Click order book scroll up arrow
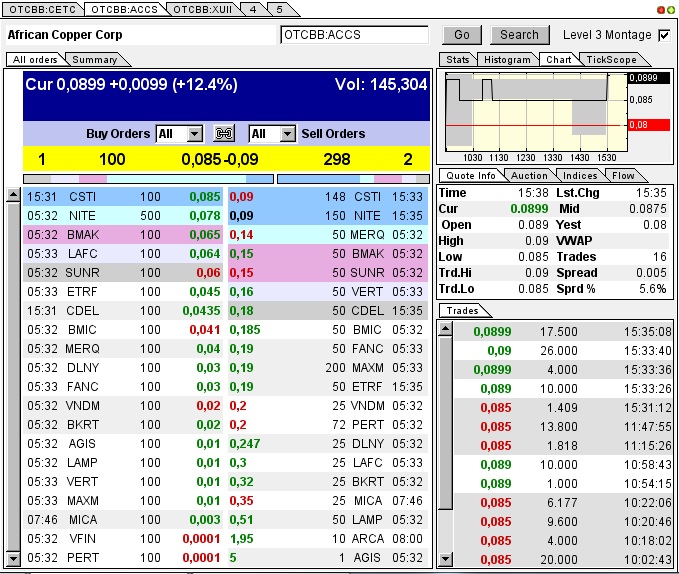This screenshot has height=574, width=679. pos(13,193)
